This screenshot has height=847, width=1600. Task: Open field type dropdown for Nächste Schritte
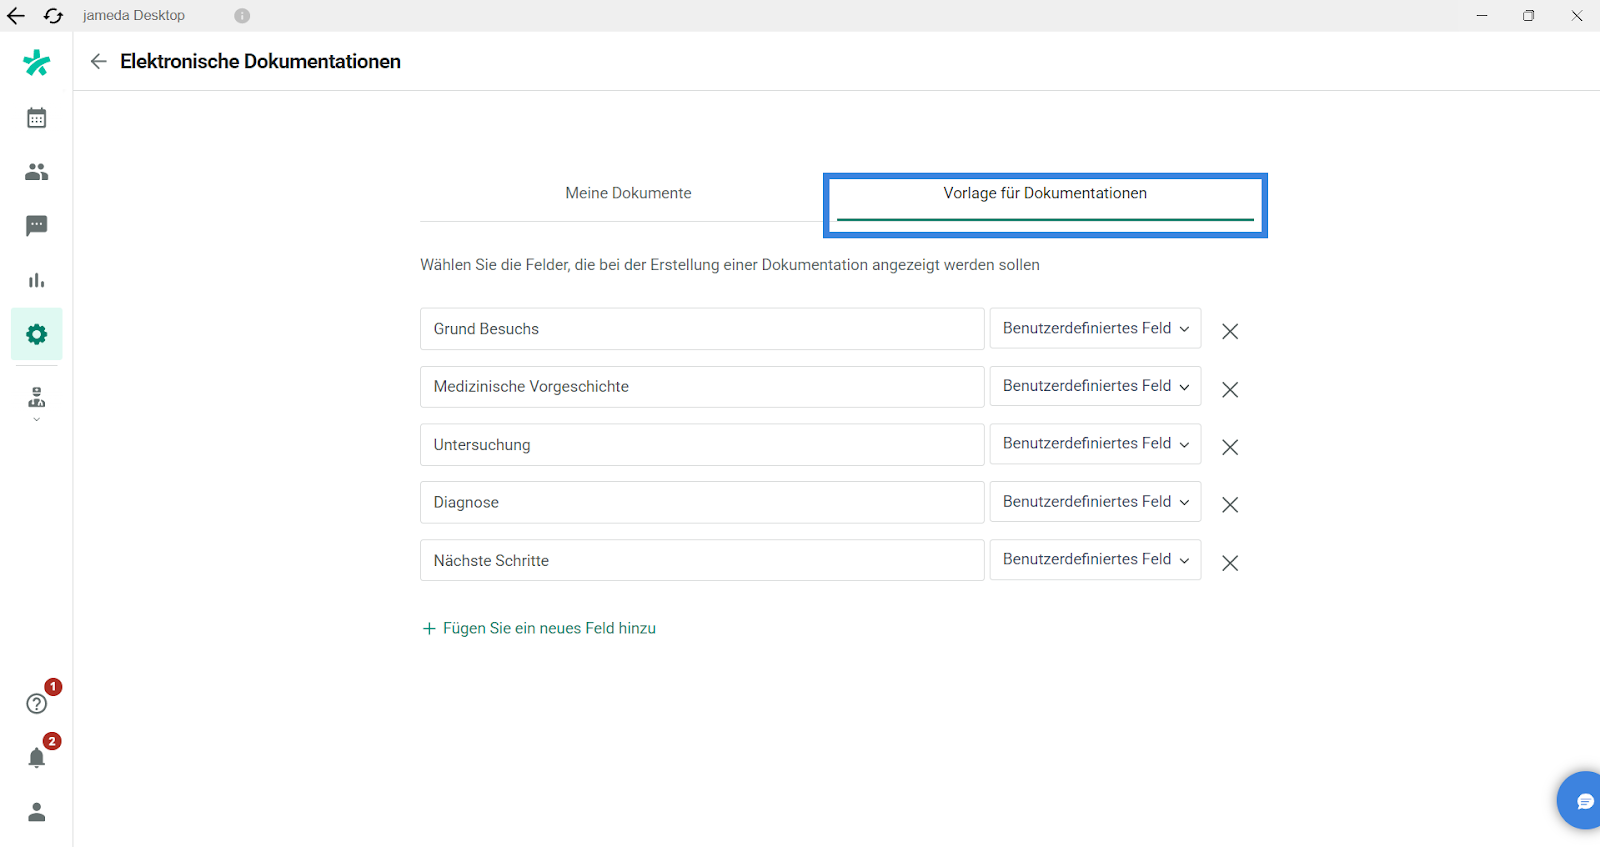[x=1095, y=560]
